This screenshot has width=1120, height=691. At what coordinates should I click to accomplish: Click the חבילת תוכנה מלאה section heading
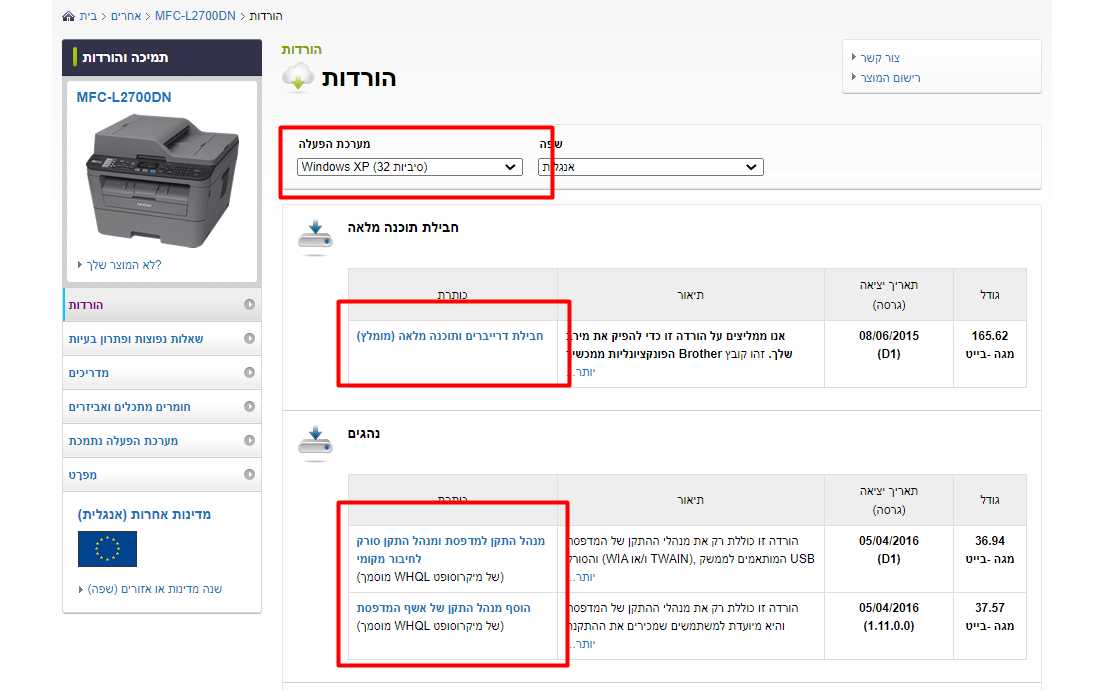[x=403, y=228]
